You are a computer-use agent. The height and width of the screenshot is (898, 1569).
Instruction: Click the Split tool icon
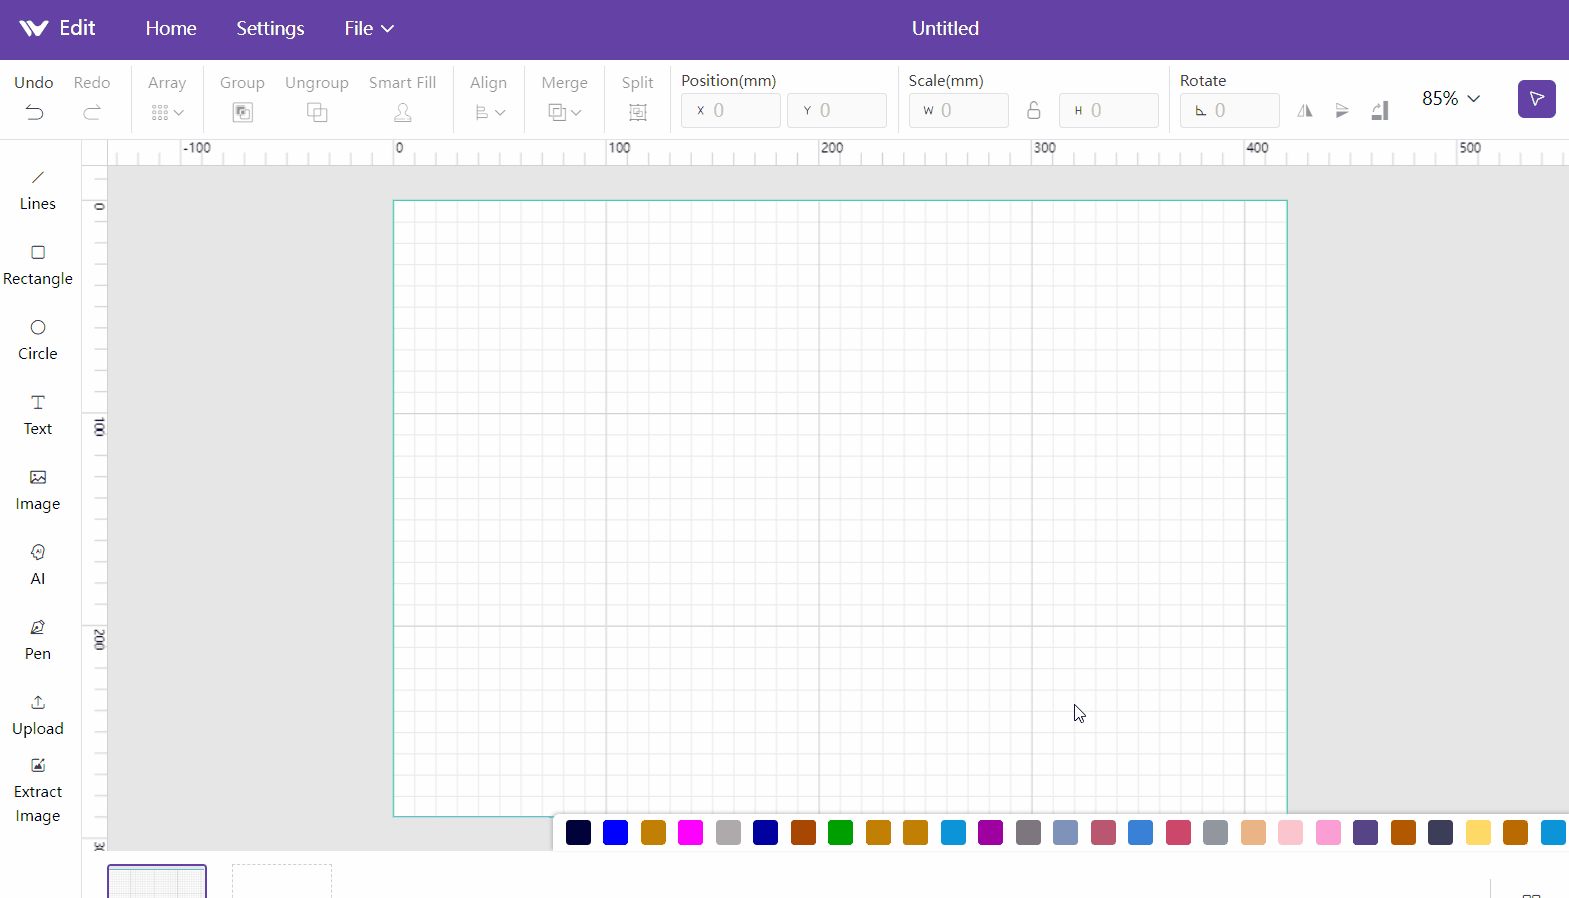tap(638, 112)
